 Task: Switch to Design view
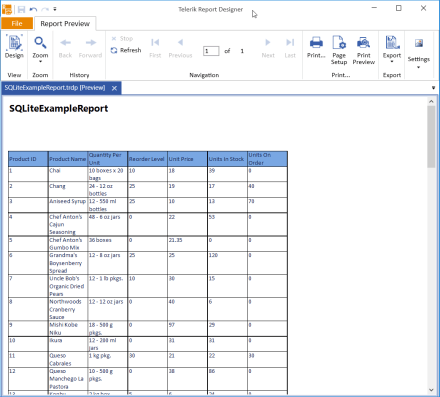14,47
